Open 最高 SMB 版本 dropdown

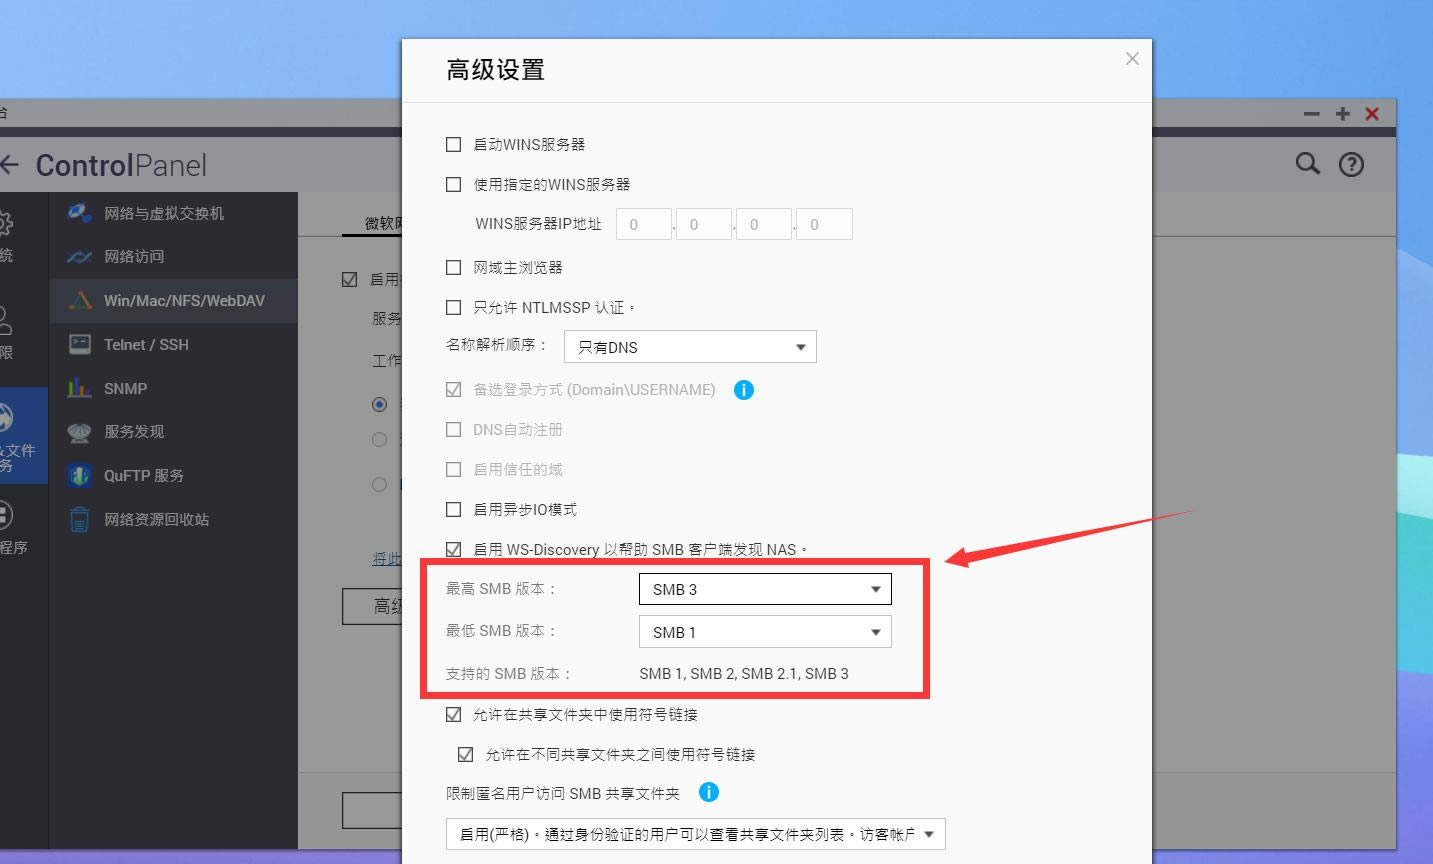765,589
